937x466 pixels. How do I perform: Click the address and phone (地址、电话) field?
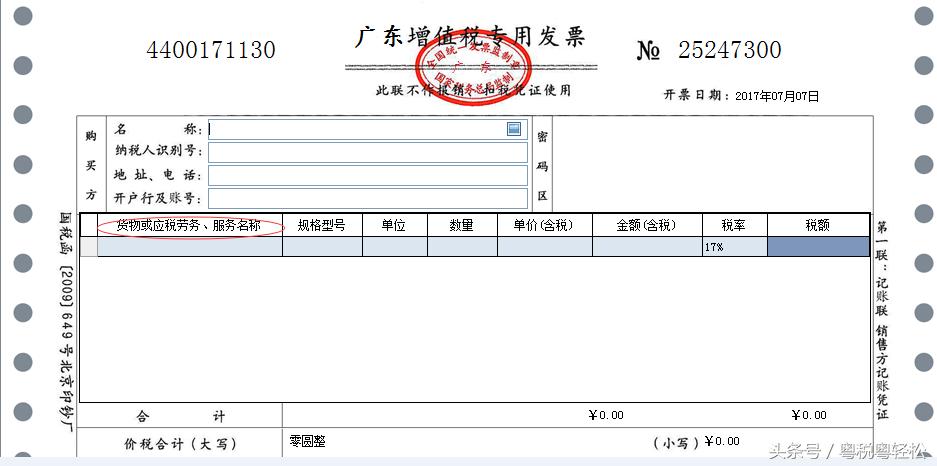[368, 175]
